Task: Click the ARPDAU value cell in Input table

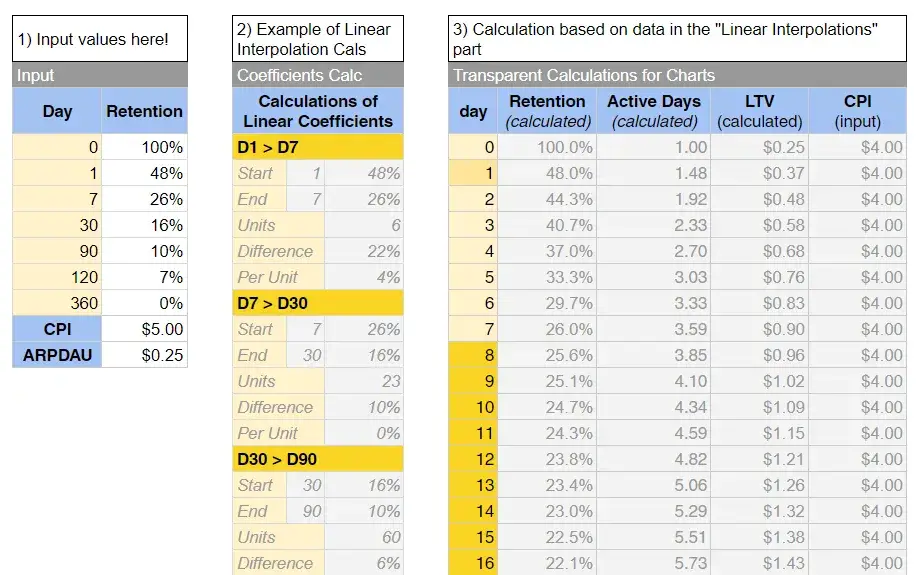Action: point(145,355)
